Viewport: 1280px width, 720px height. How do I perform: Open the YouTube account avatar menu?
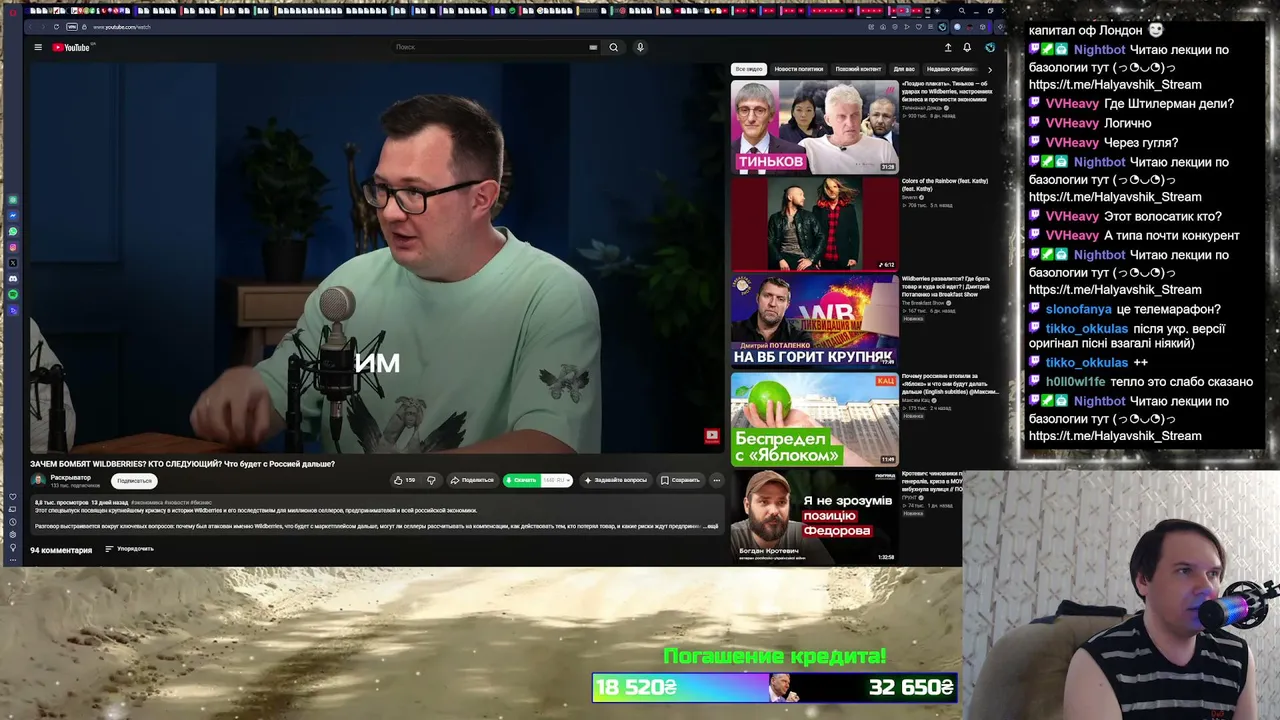tap(990, 47)
